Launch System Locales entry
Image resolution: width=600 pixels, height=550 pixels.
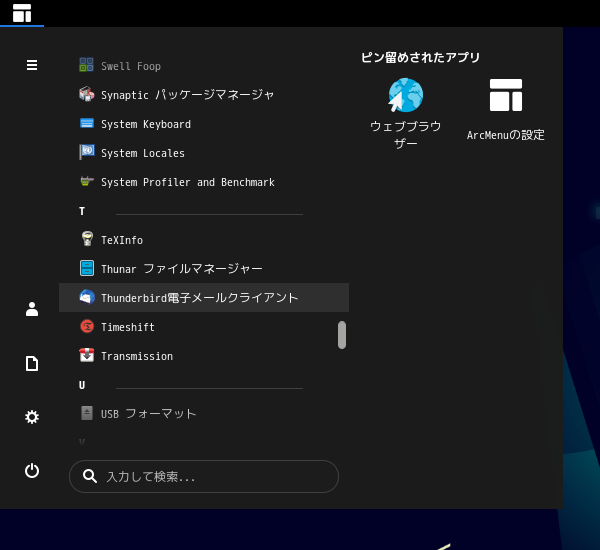204,153
